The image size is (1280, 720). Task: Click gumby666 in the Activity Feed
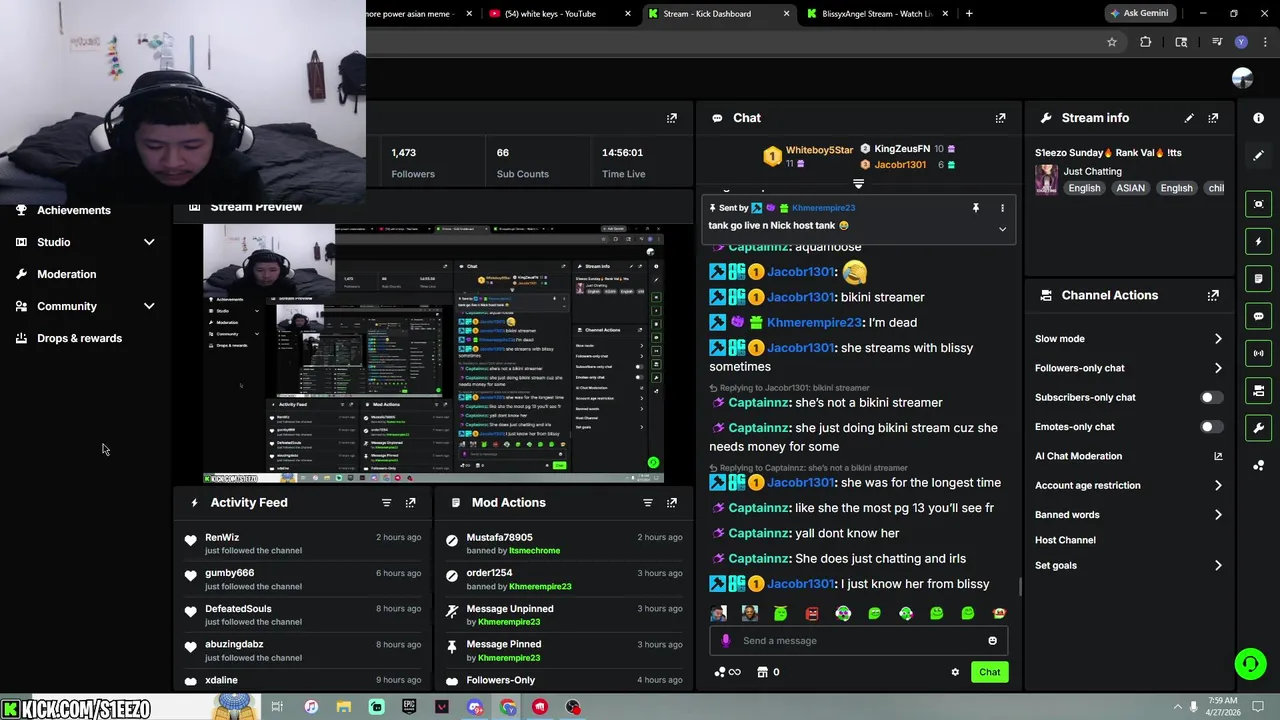pos(230,573)
